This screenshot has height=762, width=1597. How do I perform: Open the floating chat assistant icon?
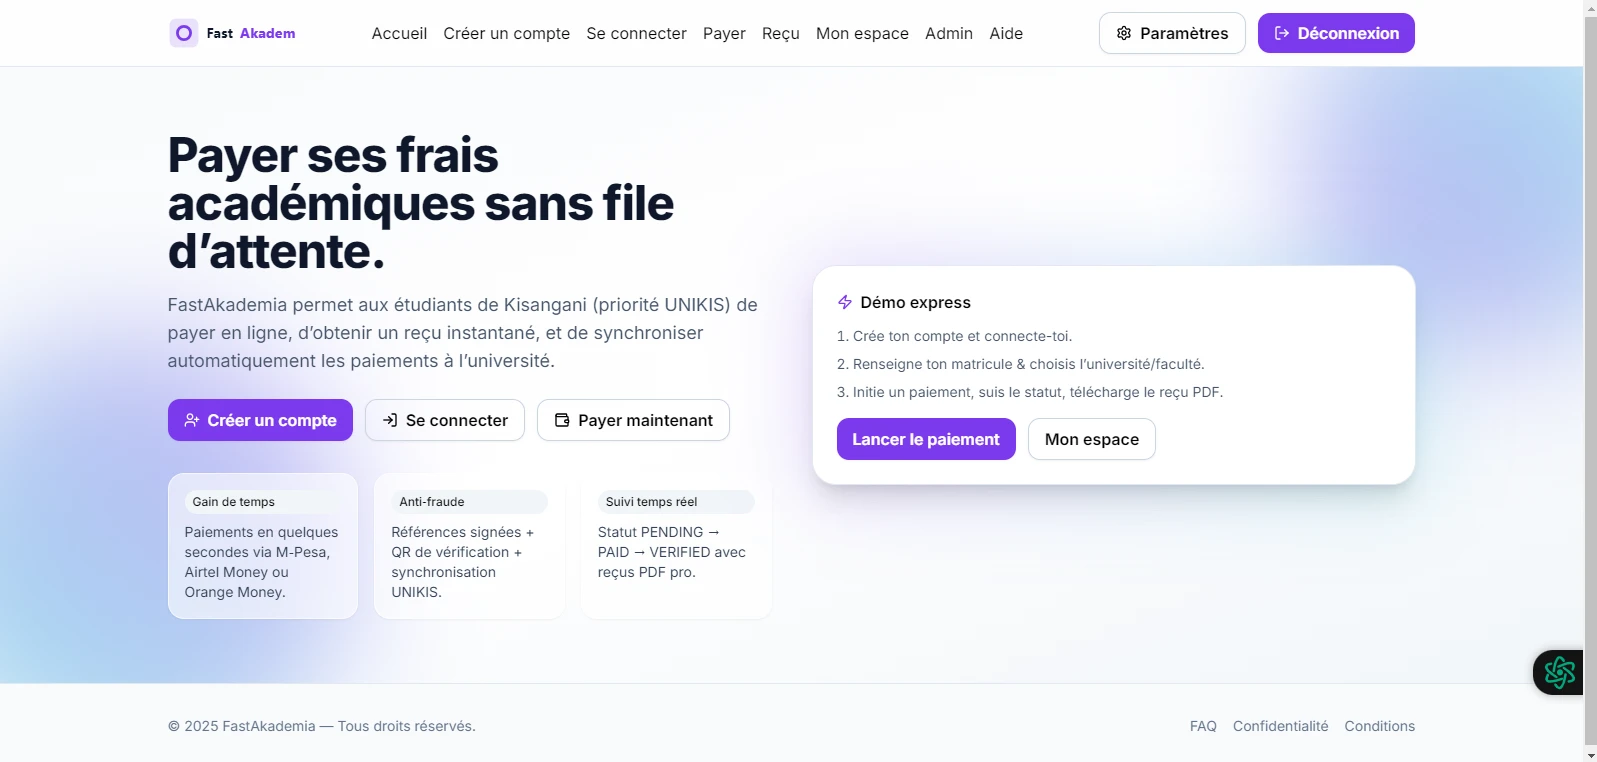[1559, 672]
